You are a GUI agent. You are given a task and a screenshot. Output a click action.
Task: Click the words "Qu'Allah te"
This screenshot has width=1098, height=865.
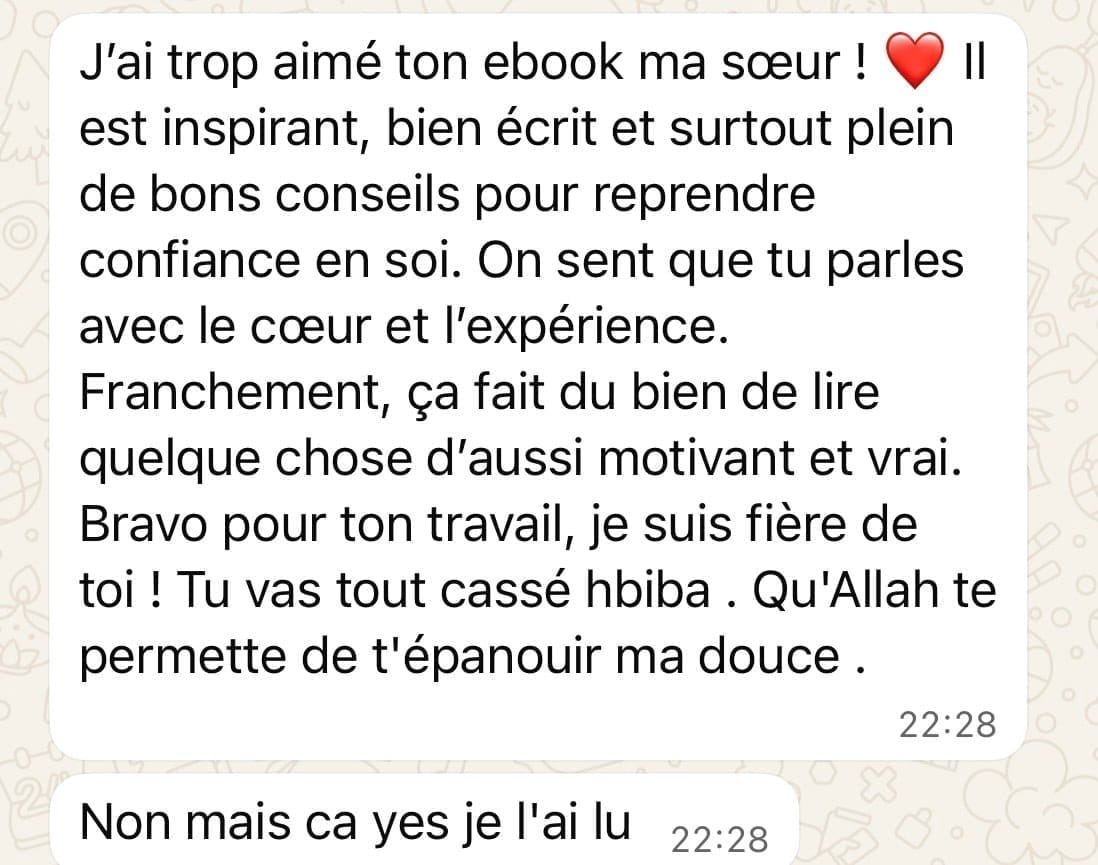pyautogui.click(x=874, y=590)
